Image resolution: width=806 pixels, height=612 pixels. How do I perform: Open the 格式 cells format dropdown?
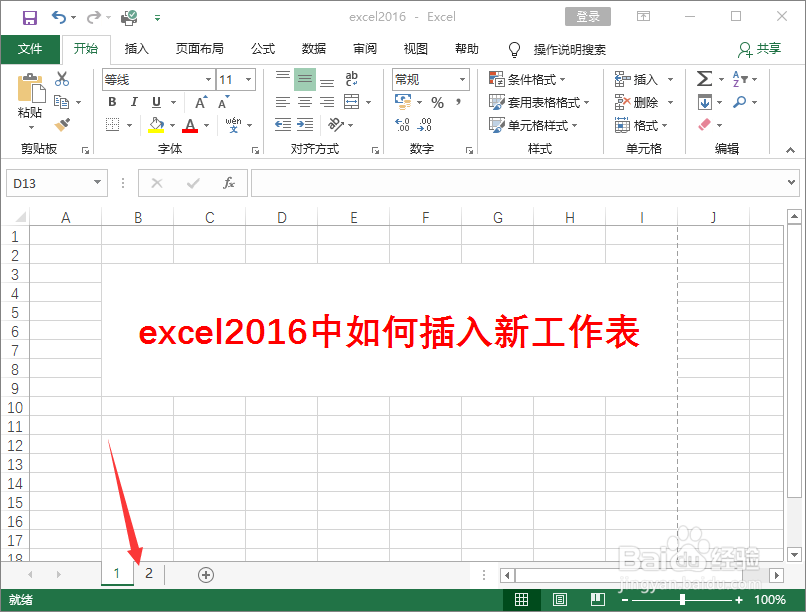click(640, 125)
